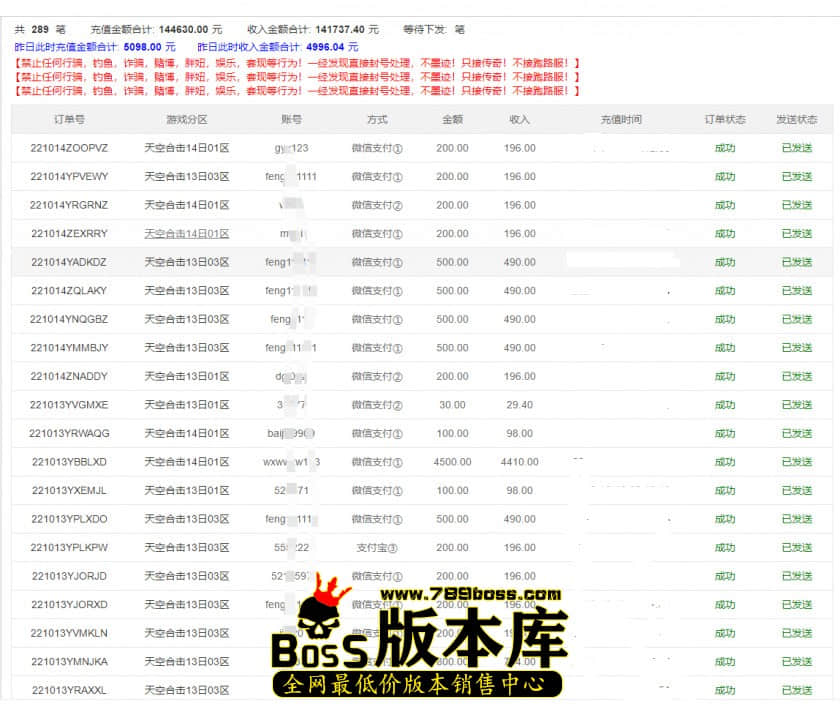
Task: Click the 4500.00 amount cell
Action: point(452,462)
